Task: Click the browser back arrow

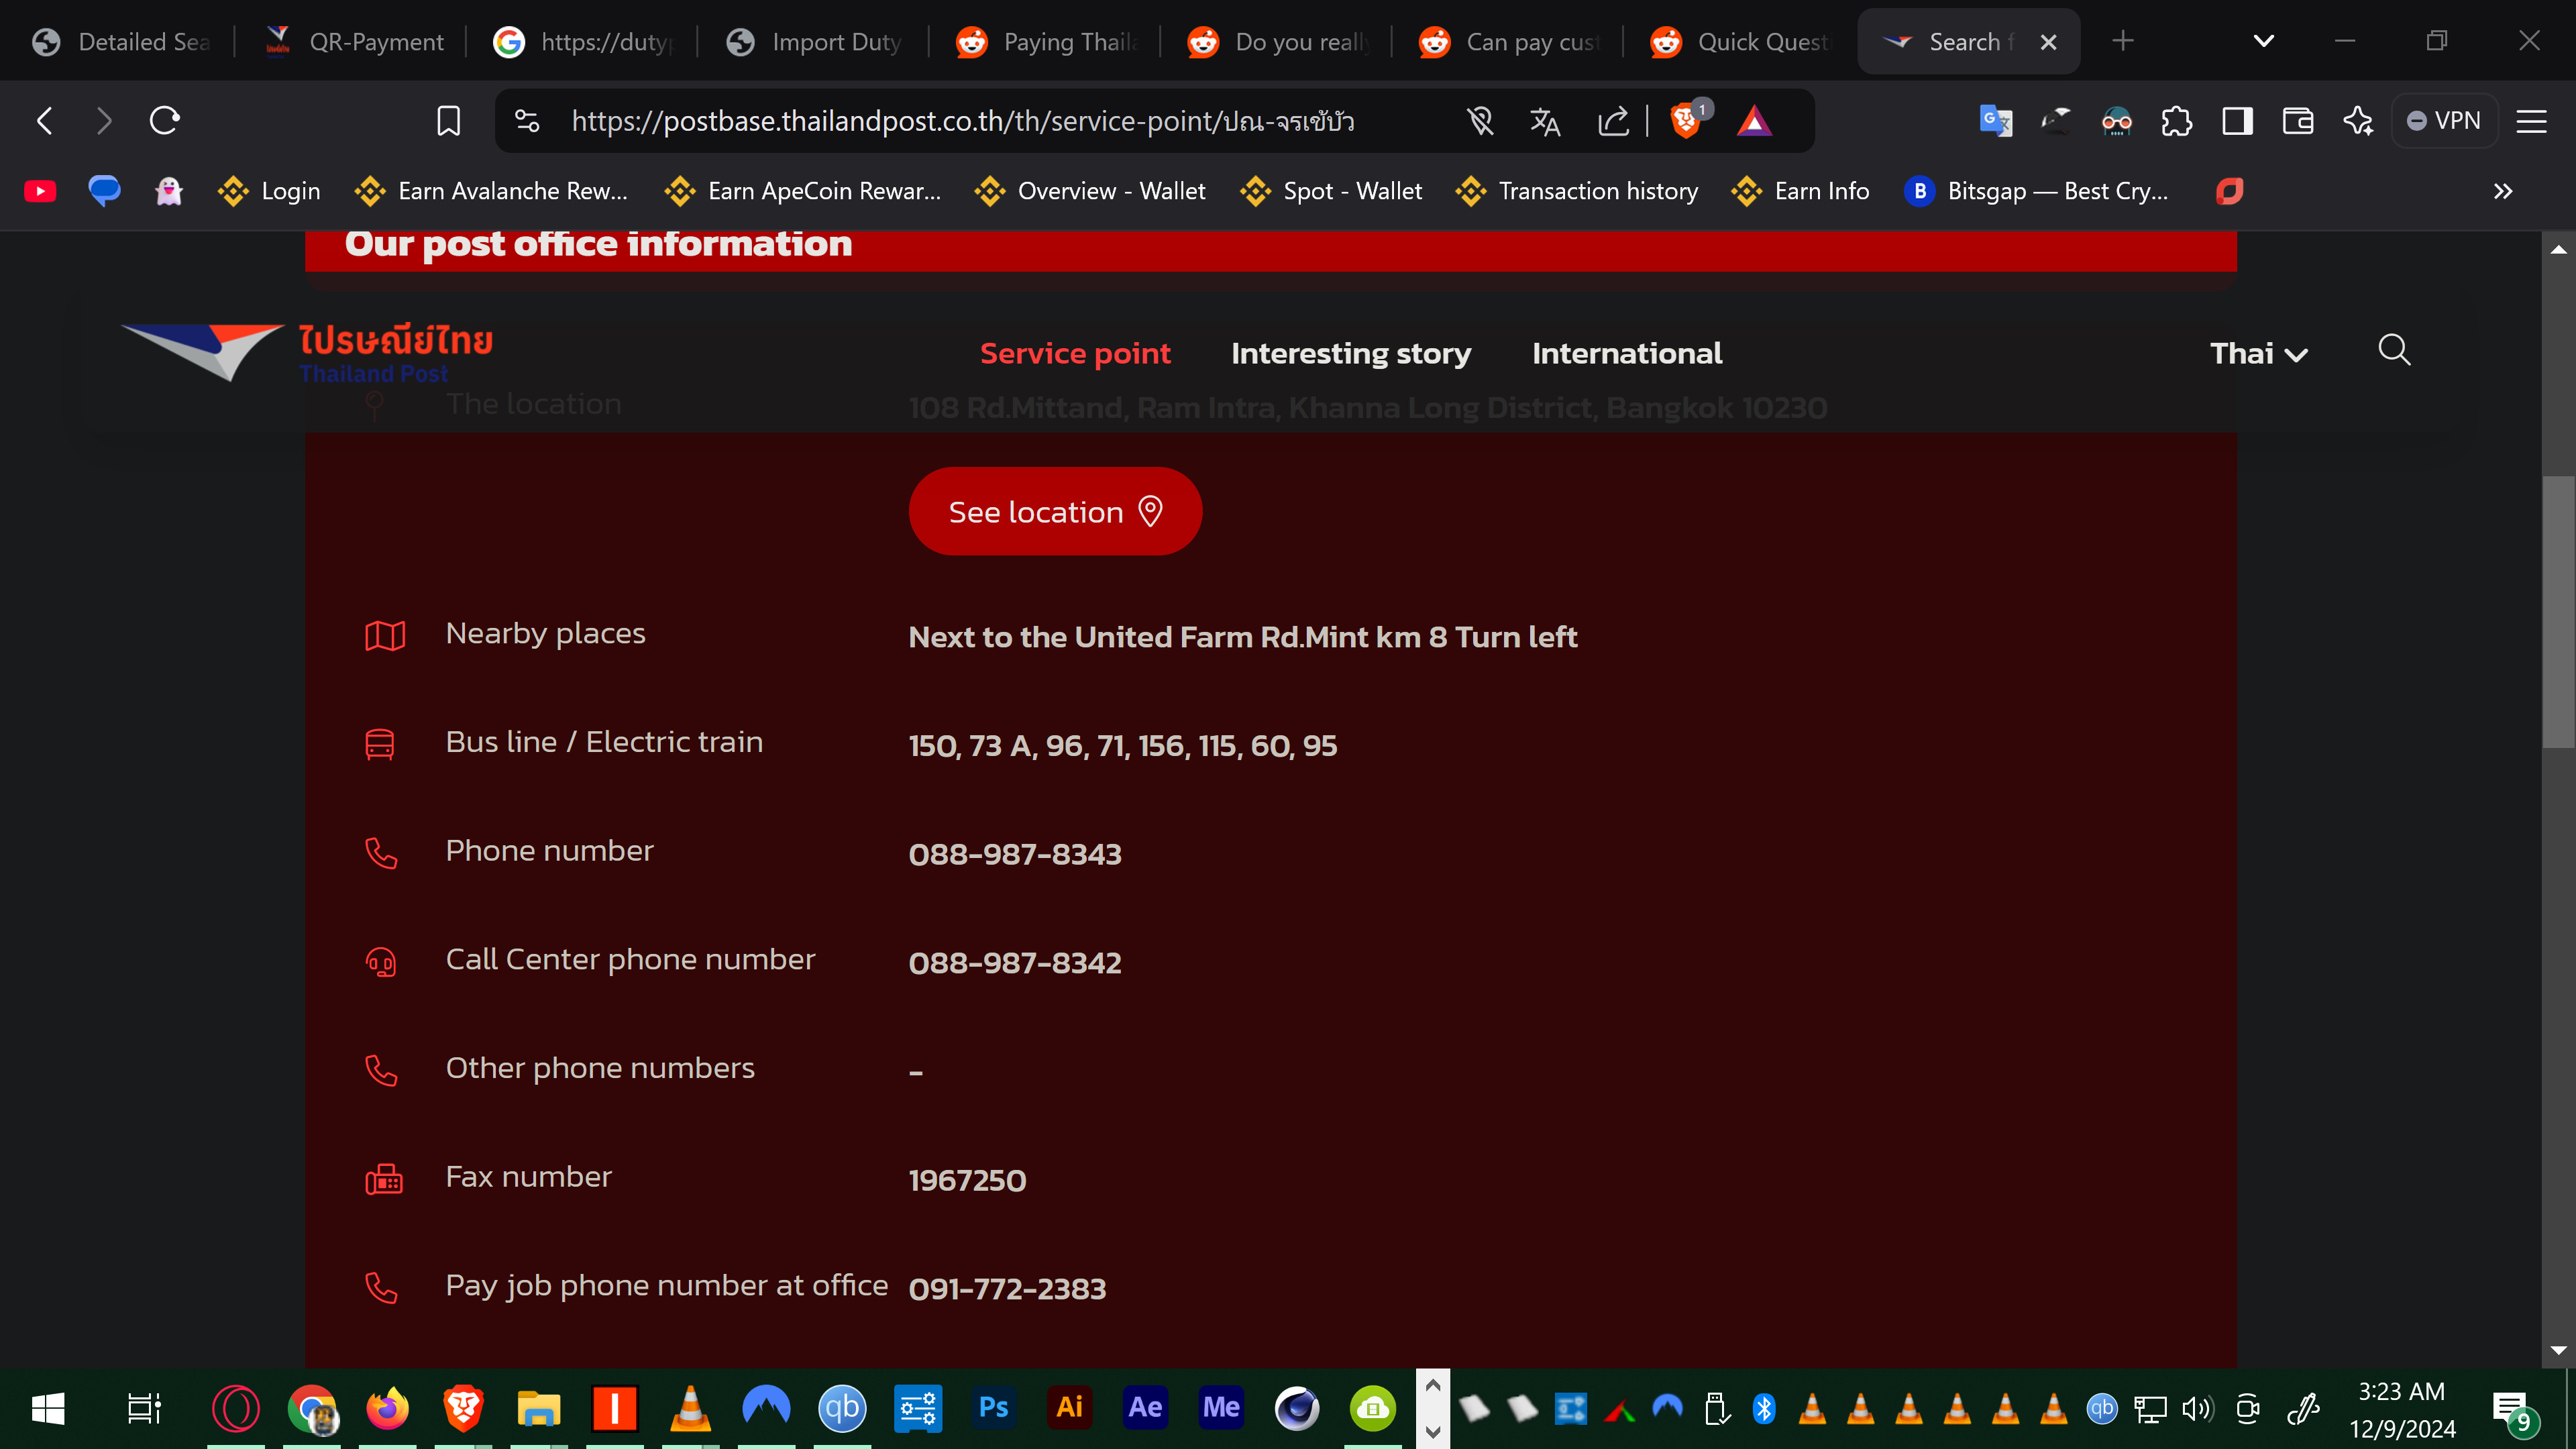Action: coord(45,121)
